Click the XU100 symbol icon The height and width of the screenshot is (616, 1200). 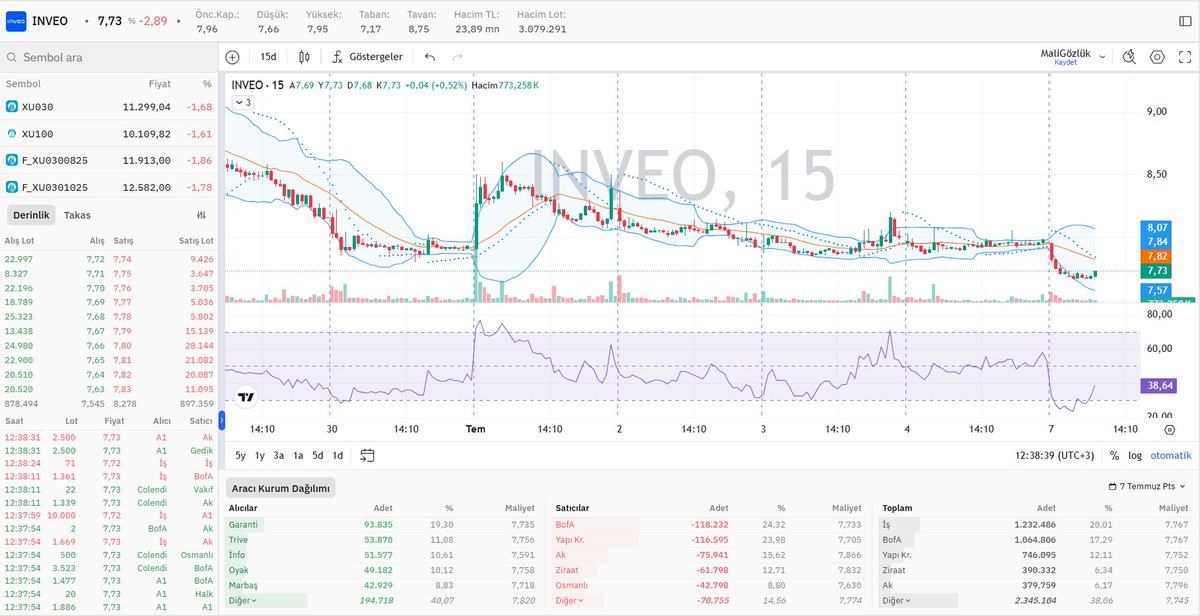12,133
